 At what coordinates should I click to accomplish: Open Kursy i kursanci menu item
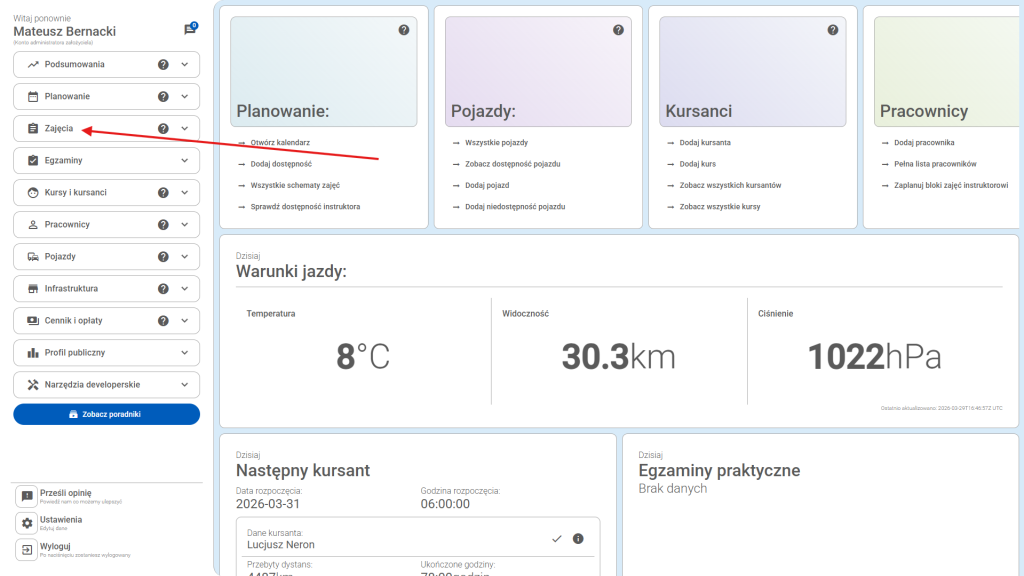tap(75, 193)
